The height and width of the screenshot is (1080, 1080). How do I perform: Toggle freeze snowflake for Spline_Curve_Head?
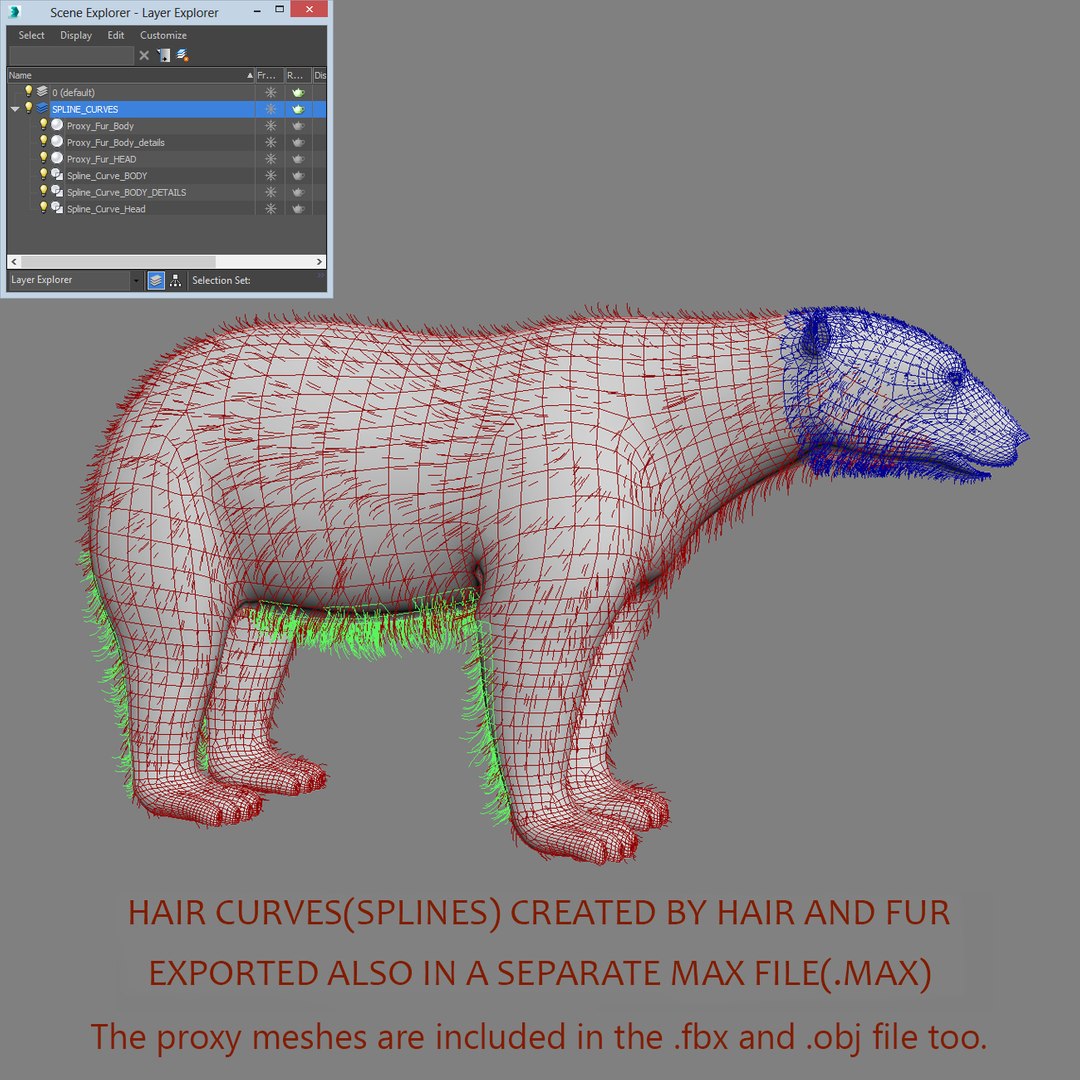pos(271,208)
